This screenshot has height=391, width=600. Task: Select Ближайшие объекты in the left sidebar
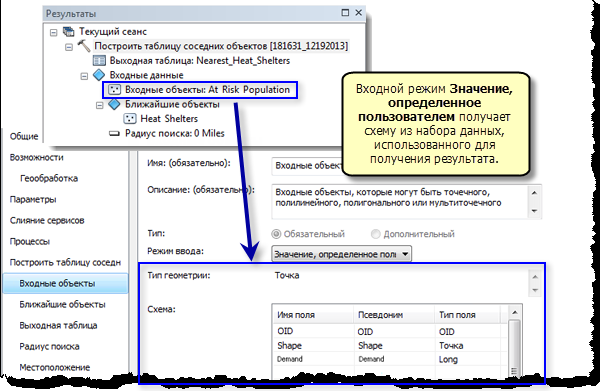coord(62,305)
